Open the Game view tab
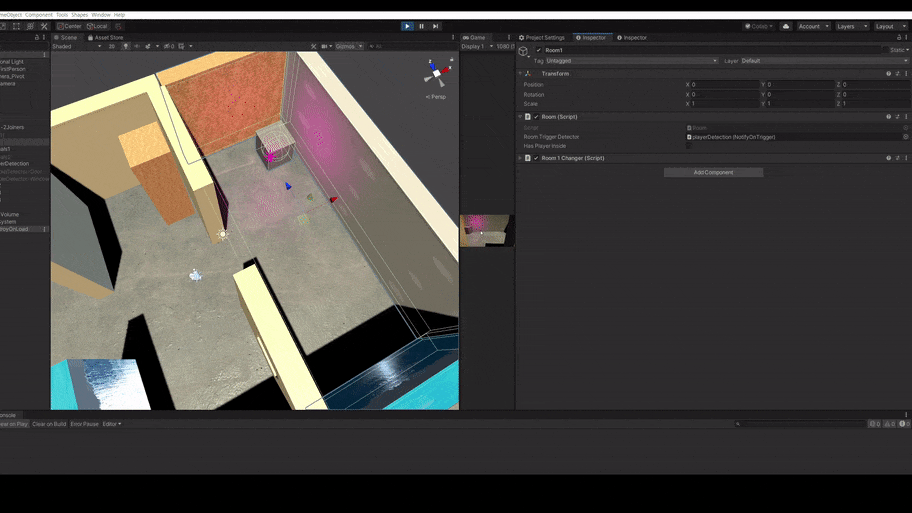 pyautogui.click(x=474, y=37)
